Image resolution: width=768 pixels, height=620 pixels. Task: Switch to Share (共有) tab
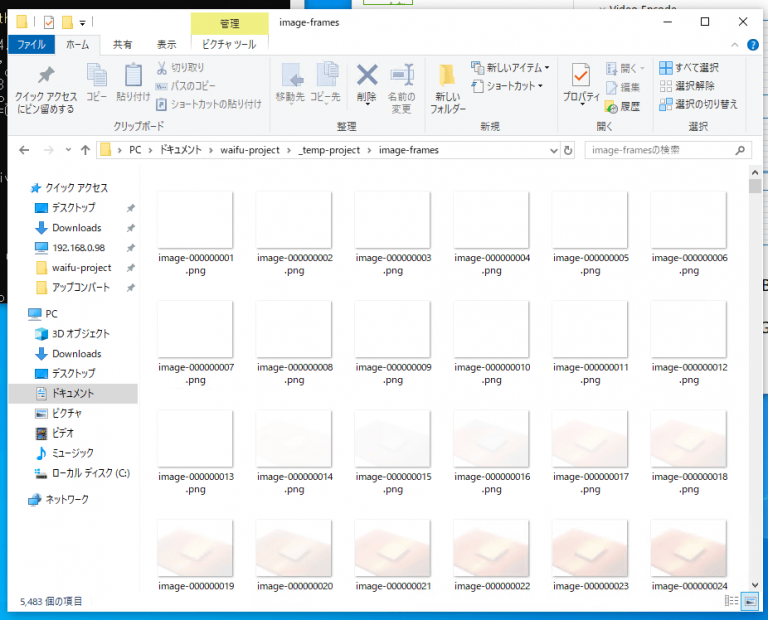pyautogui.click(x=122, y=45)
